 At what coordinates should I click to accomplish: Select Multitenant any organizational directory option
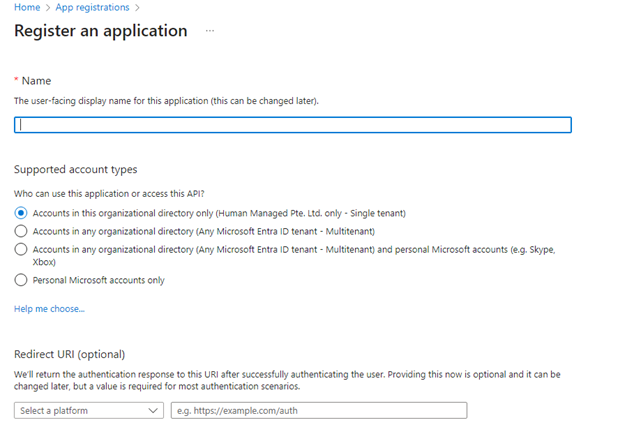pyautogui.click(x=21, y=231)
